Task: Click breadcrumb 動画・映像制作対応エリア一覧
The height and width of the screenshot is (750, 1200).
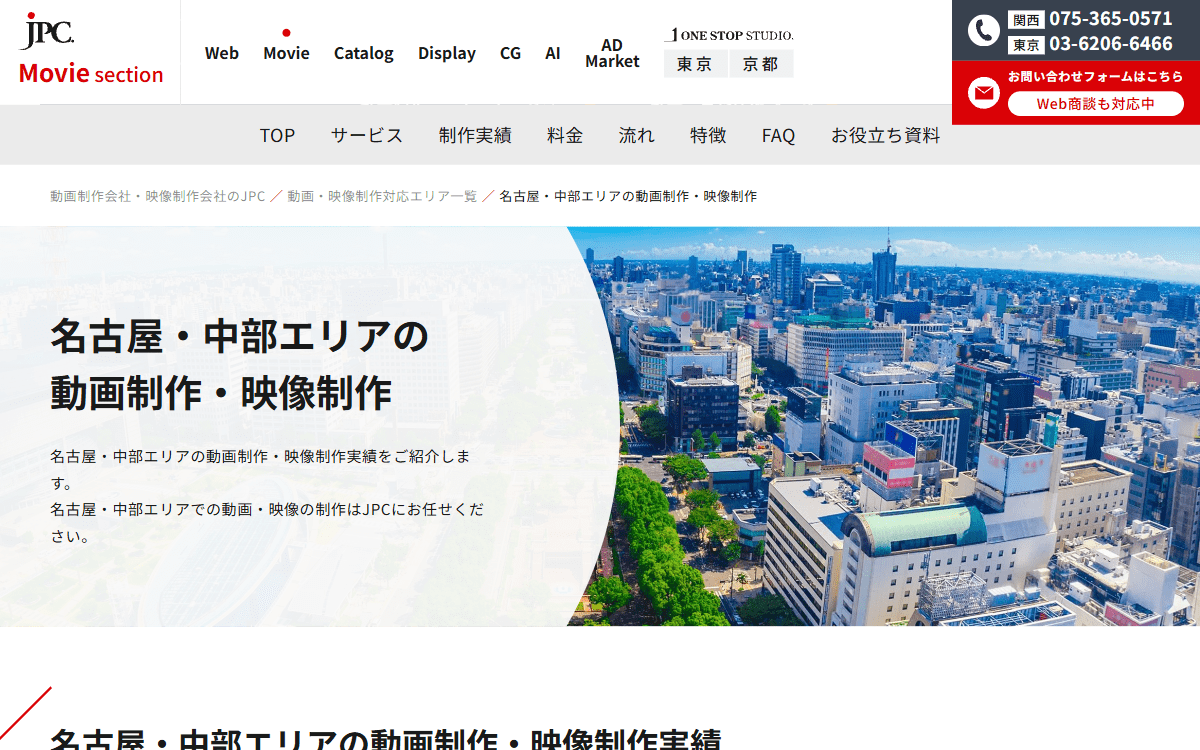Action: click(383, 196)
